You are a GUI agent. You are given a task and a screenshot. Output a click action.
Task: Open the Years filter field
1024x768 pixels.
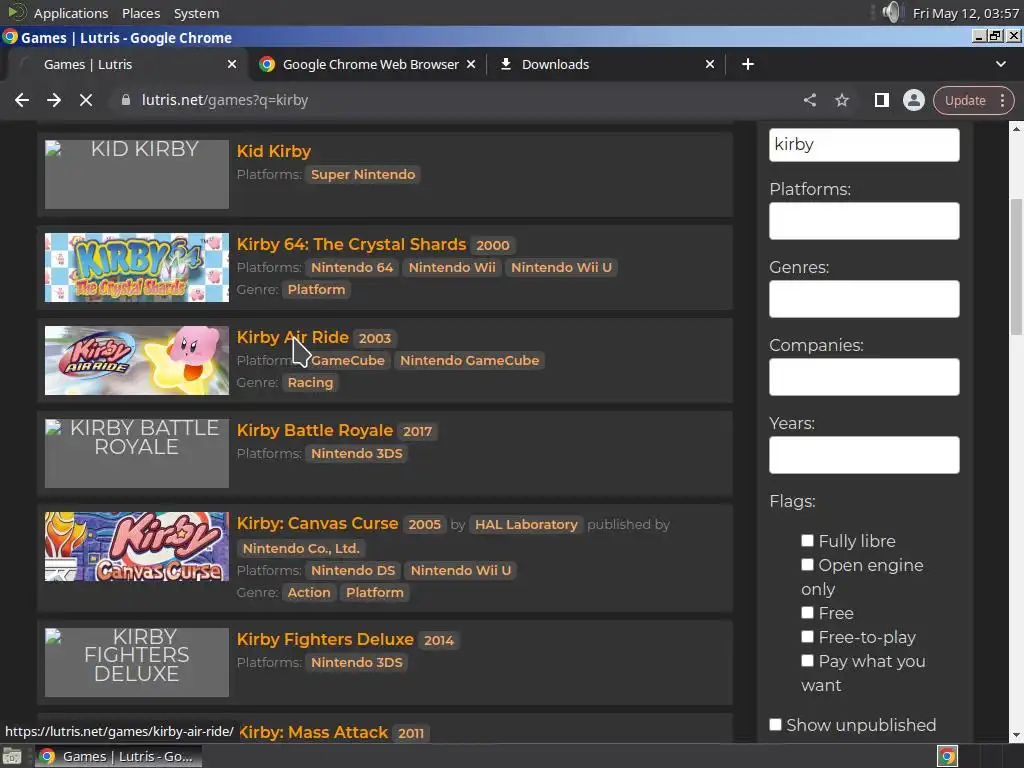[864, 455]
